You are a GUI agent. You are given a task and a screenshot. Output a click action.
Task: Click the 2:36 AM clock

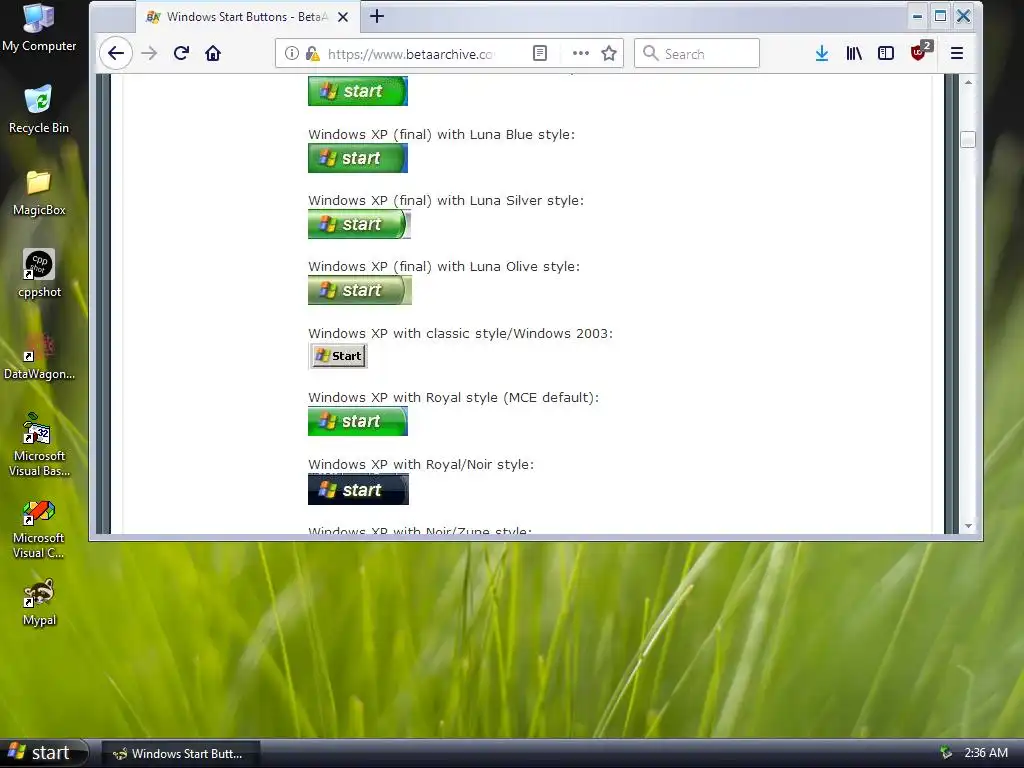click(986, 753)
